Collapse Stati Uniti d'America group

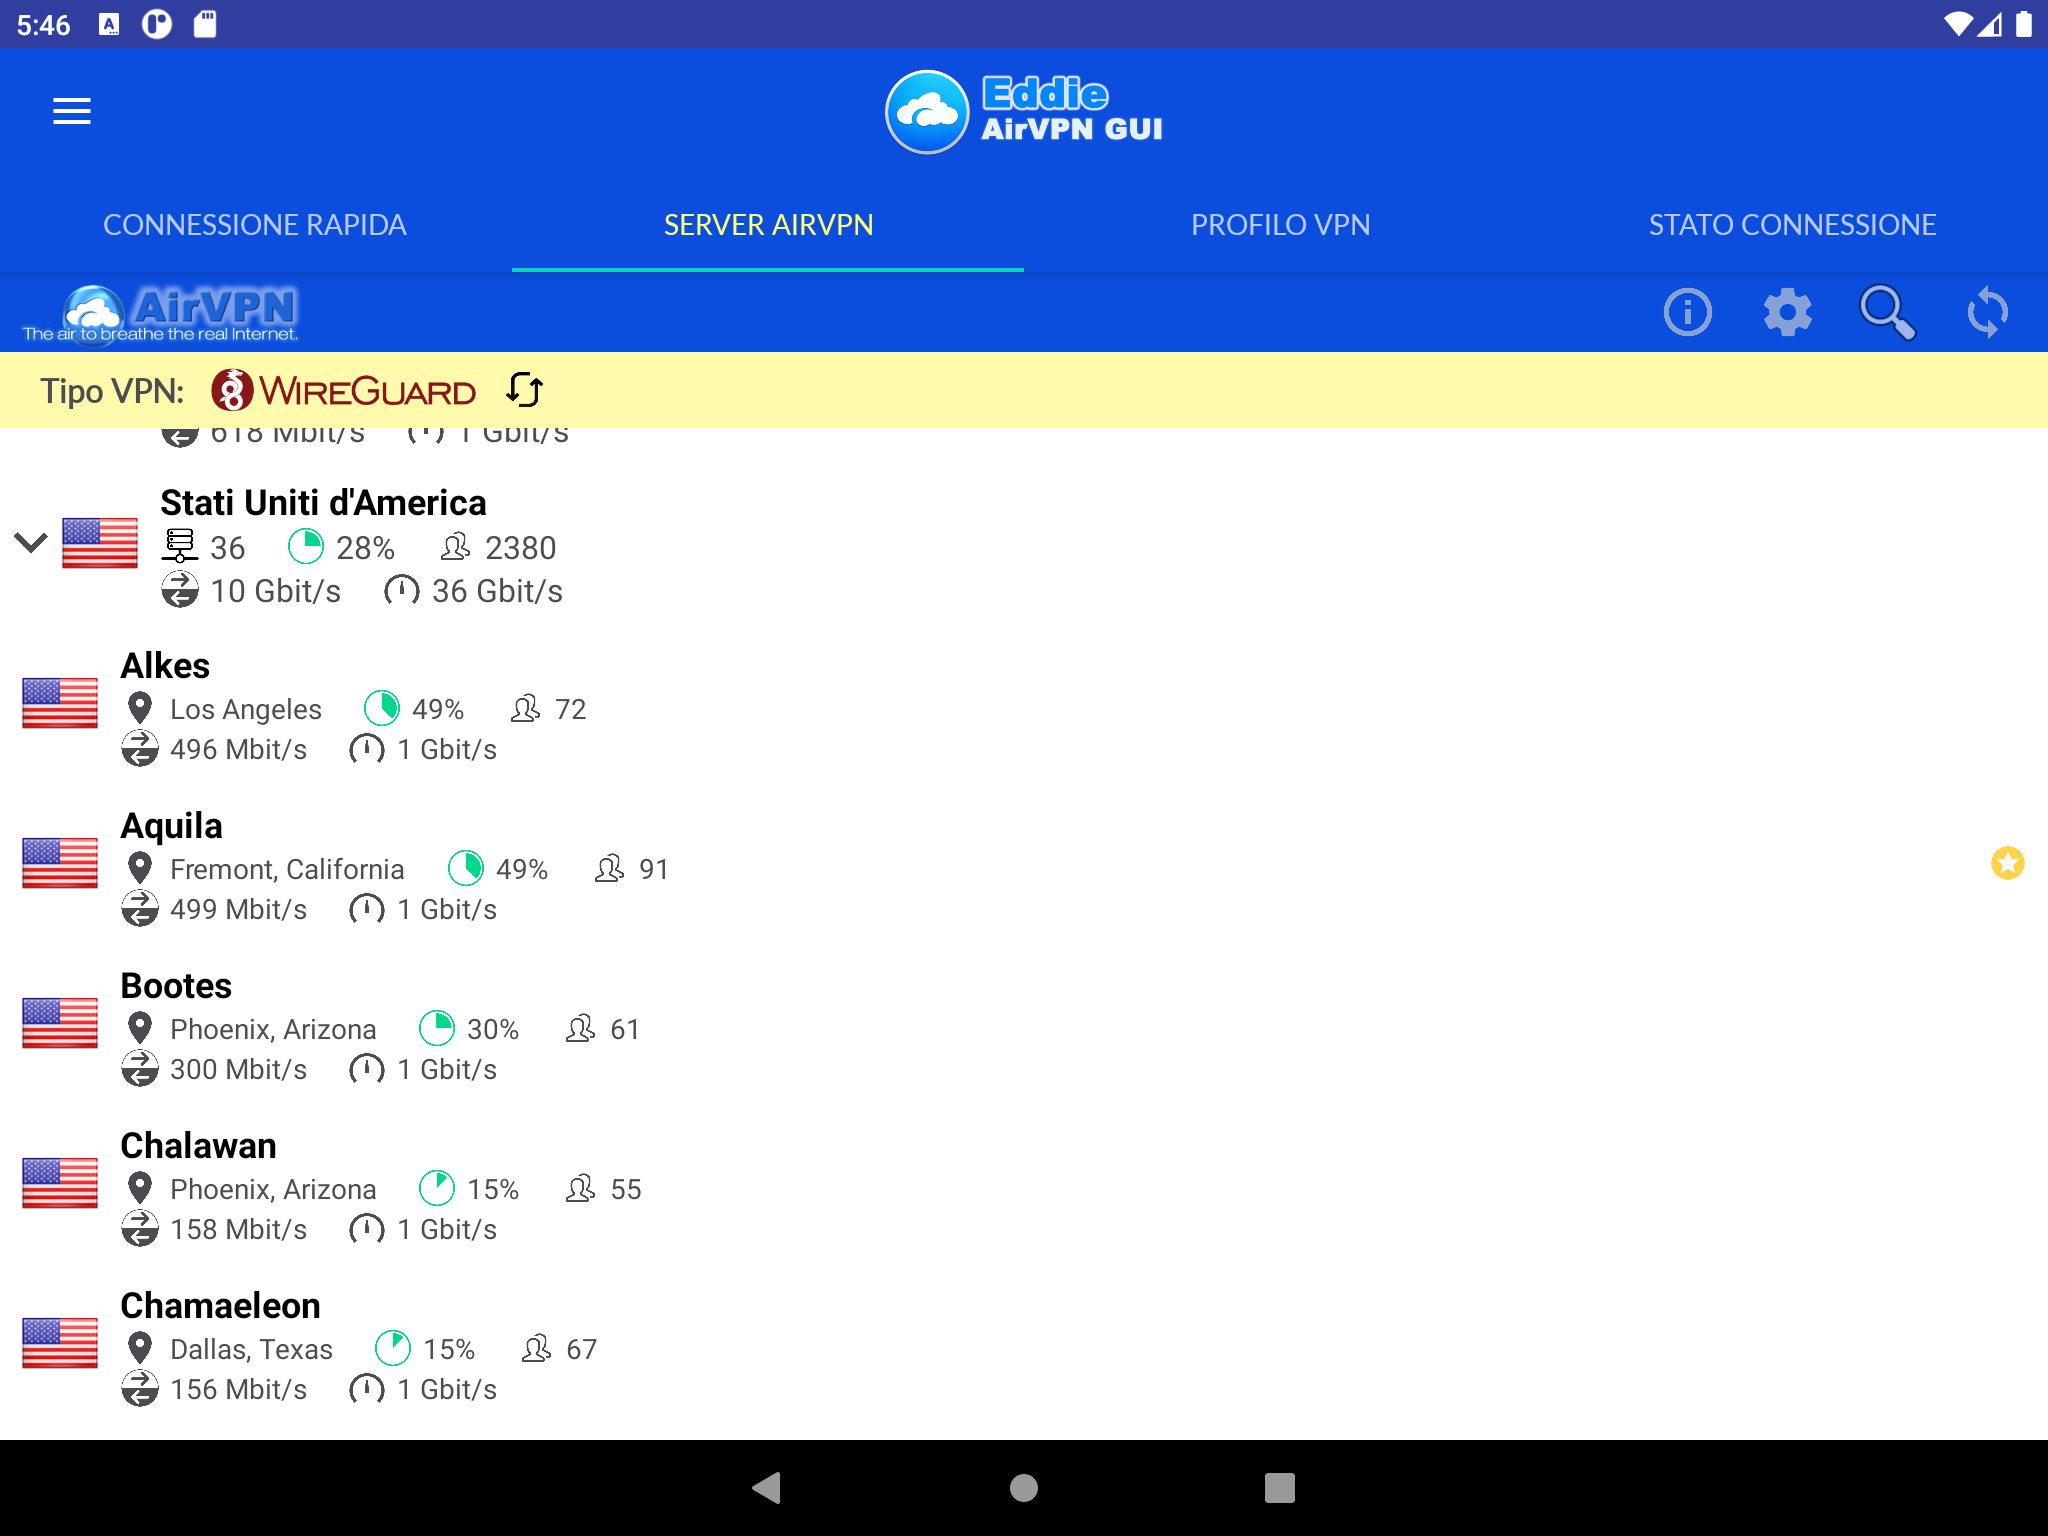click(x=31, y=543)
